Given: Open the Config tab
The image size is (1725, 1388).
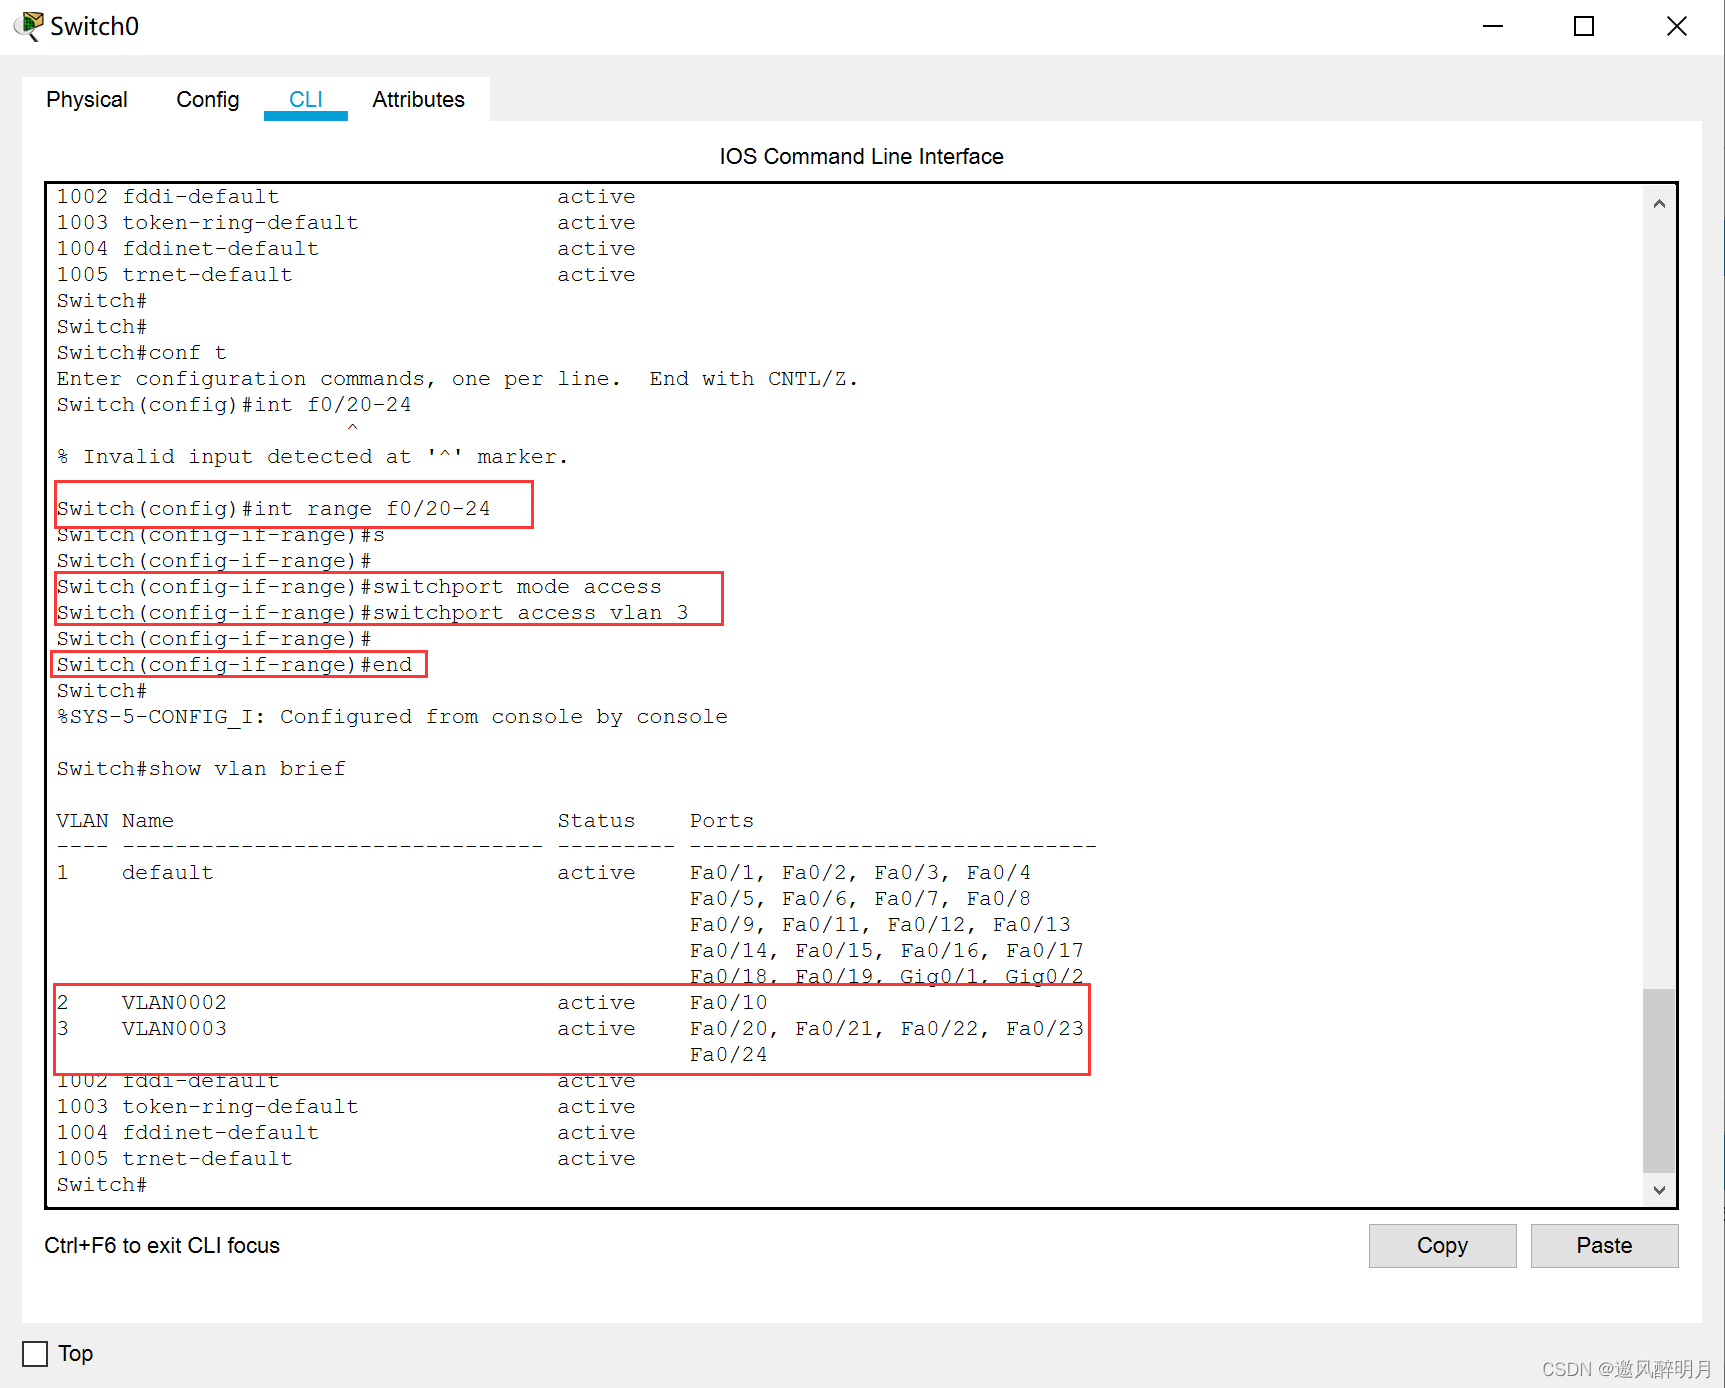Looking at the screenshot, I should [208, 100].
